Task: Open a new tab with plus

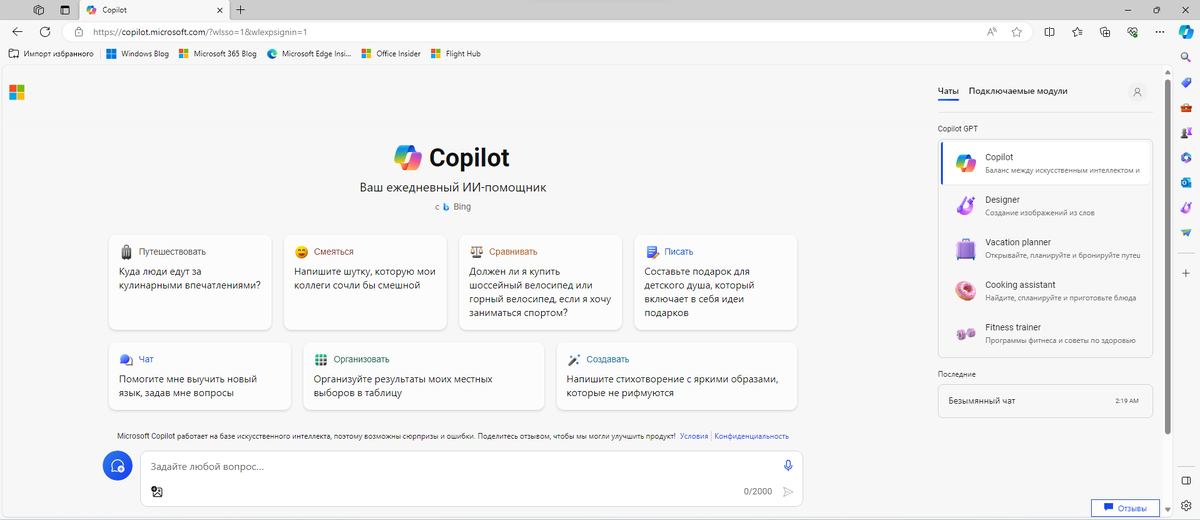Action: click(240, 10)
